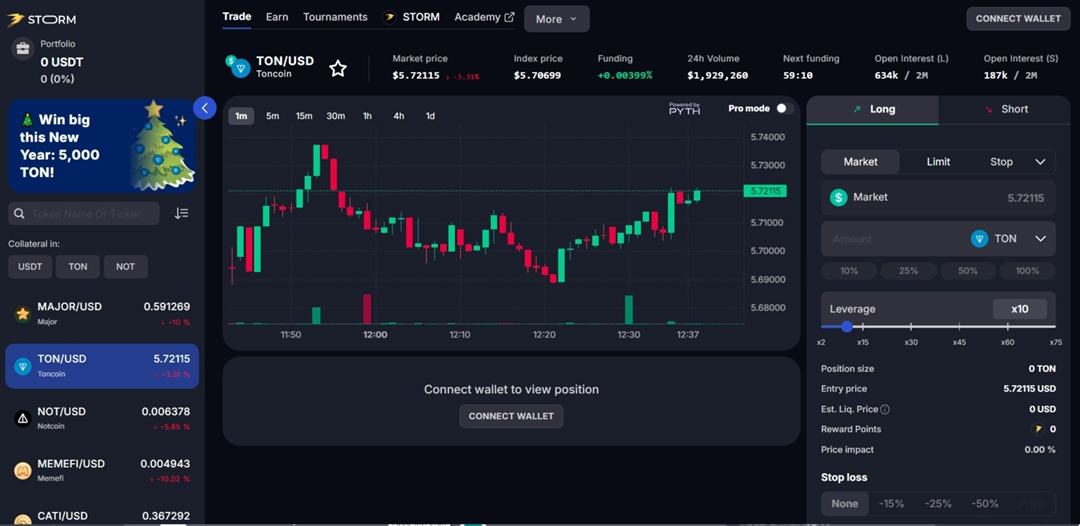Select NOT/USD market row
Screen dimensions: 1080x526
pyautogui.click(x=102, y=419)
